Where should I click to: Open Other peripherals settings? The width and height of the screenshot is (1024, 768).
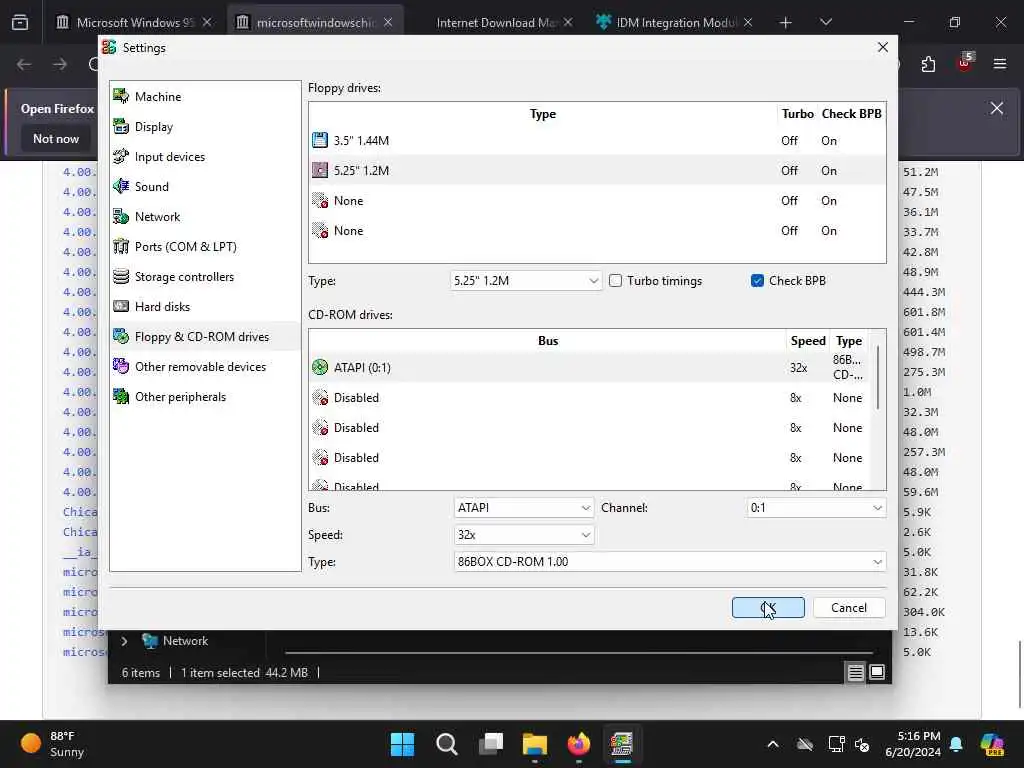204,397
